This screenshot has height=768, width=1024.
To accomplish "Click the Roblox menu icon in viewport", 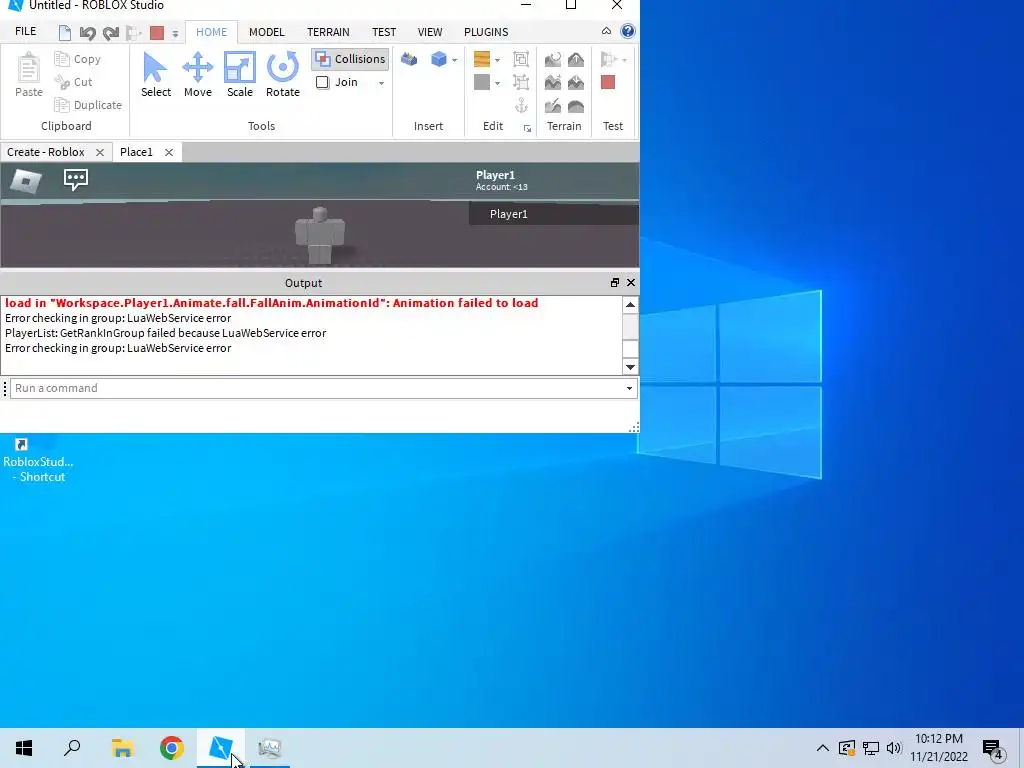I will coord(26,181).
